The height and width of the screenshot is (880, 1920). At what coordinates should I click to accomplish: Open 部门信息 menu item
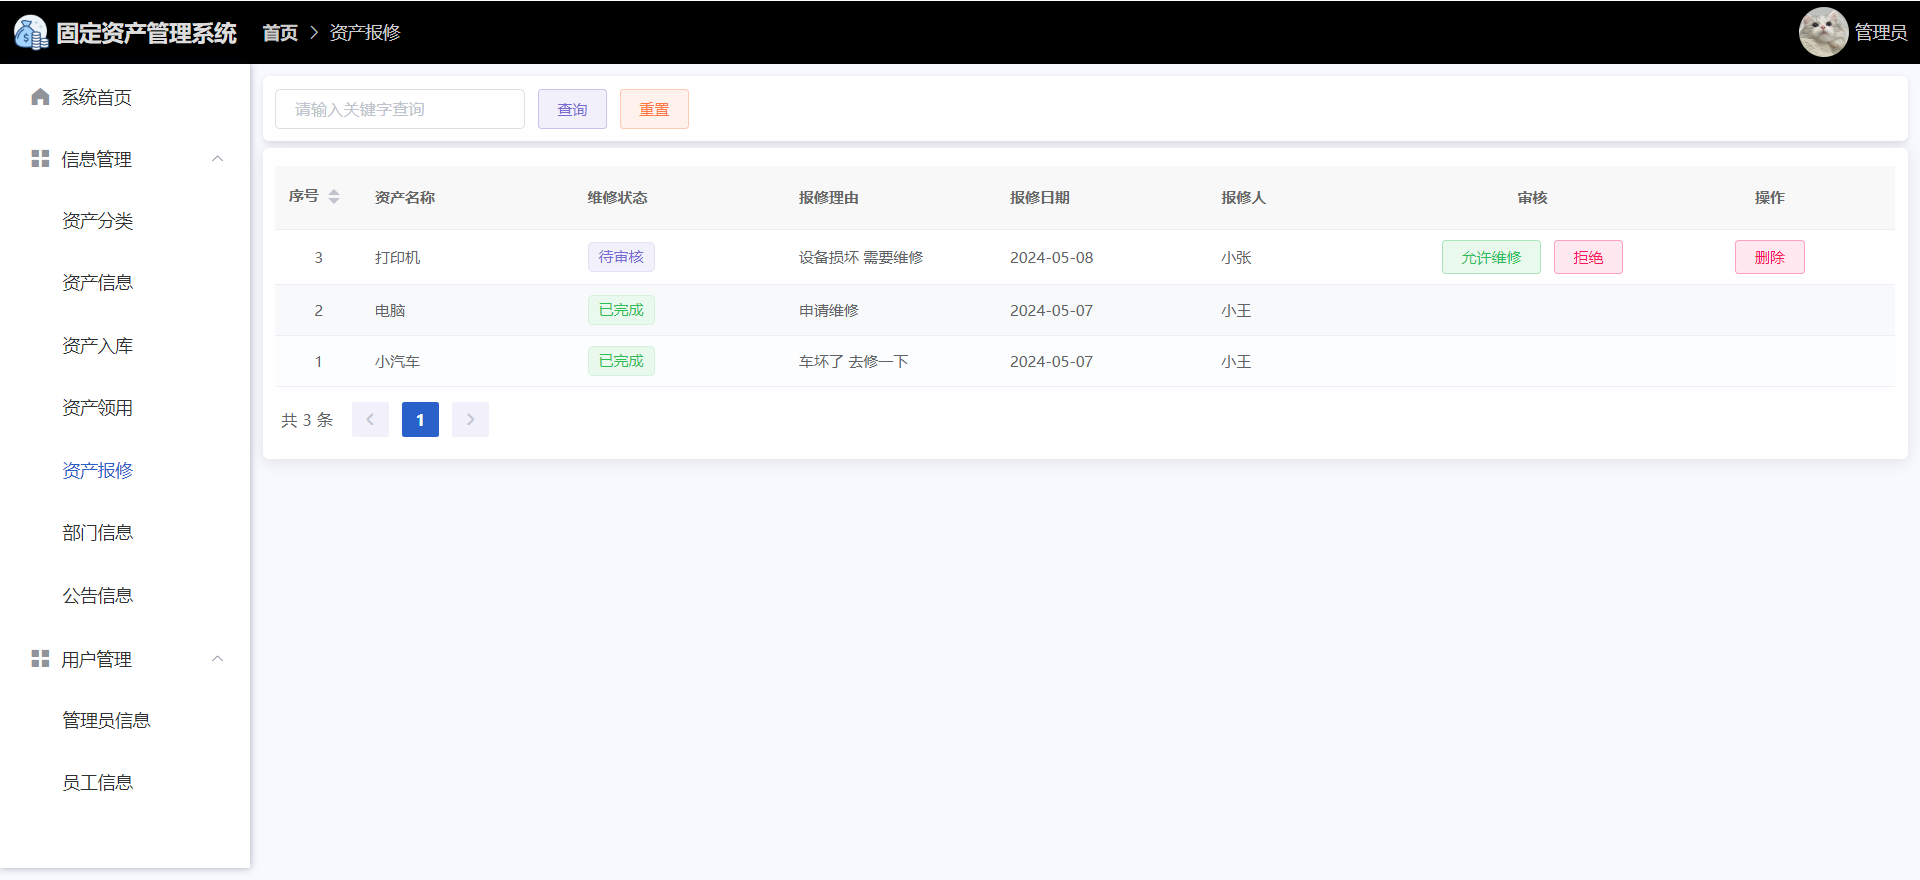98,533
